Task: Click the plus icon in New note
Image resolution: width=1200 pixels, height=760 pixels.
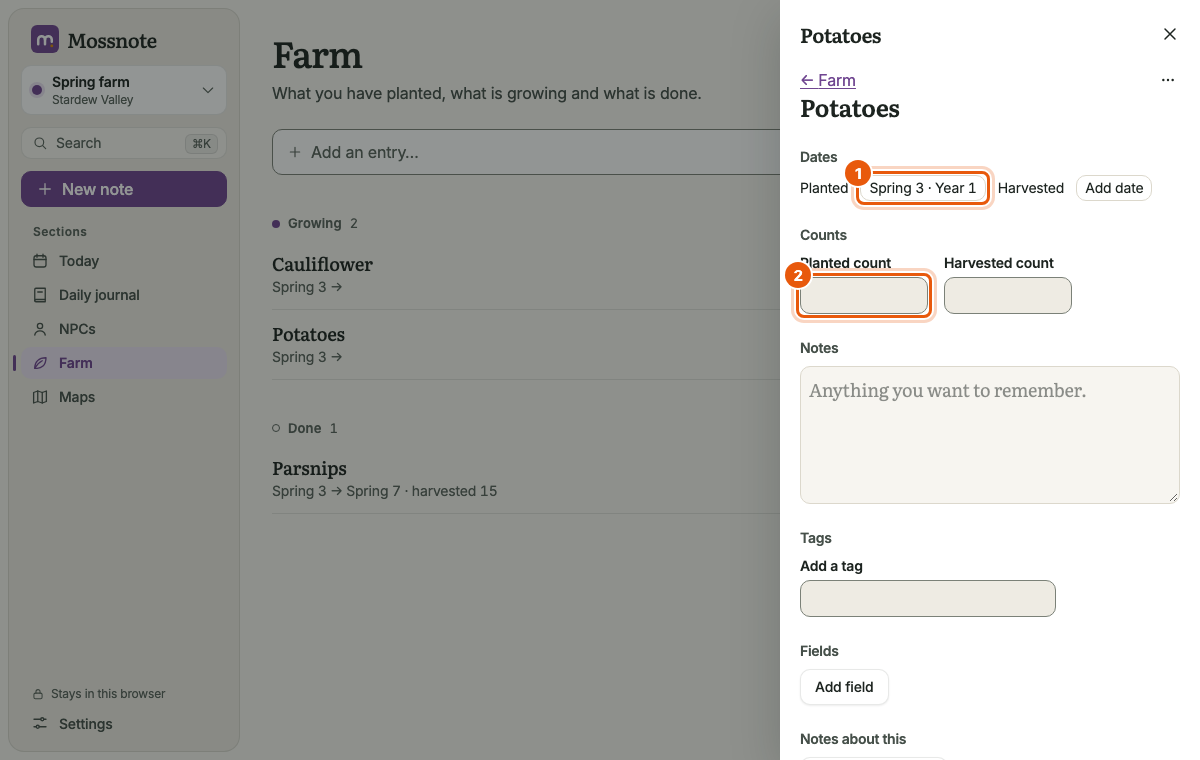Action: coord(44,189)
